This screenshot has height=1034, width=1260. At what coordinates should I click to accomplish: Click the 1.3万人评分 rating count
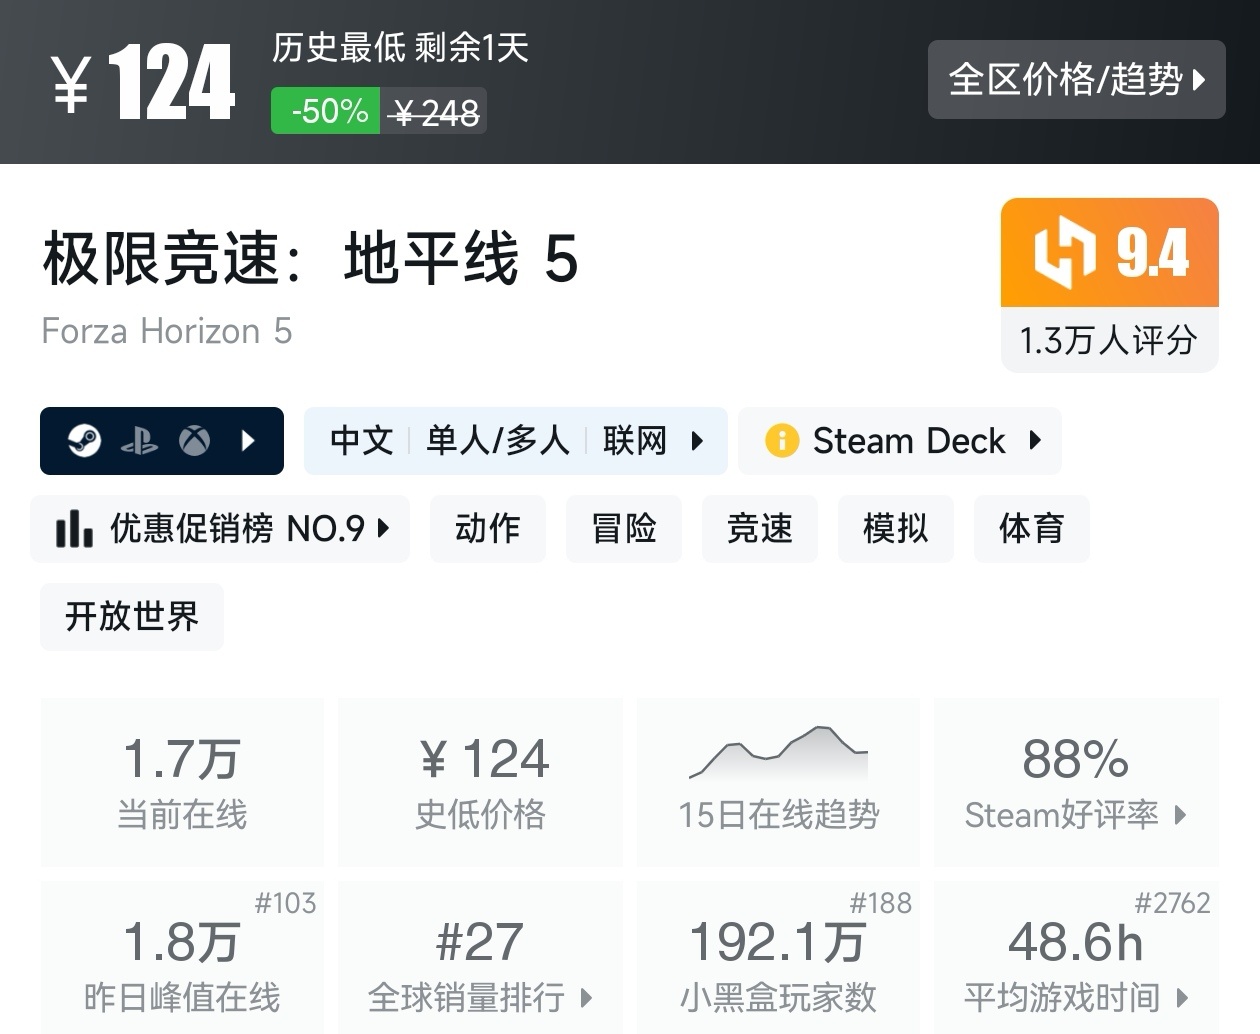(1109, 341)
